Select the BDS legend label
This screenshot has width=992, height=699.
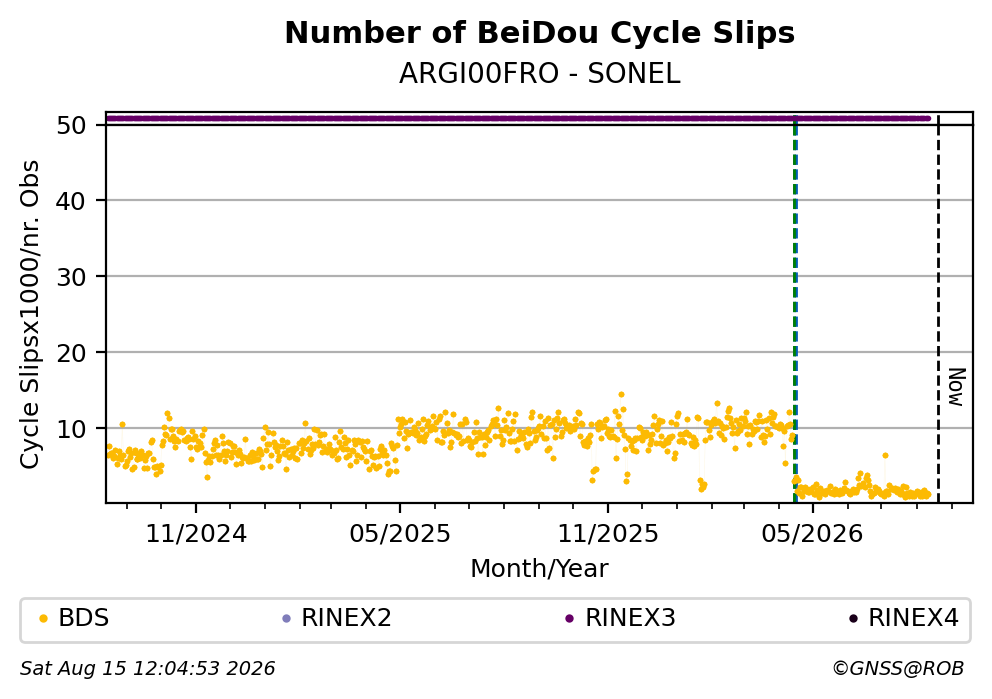click(84, 618)
